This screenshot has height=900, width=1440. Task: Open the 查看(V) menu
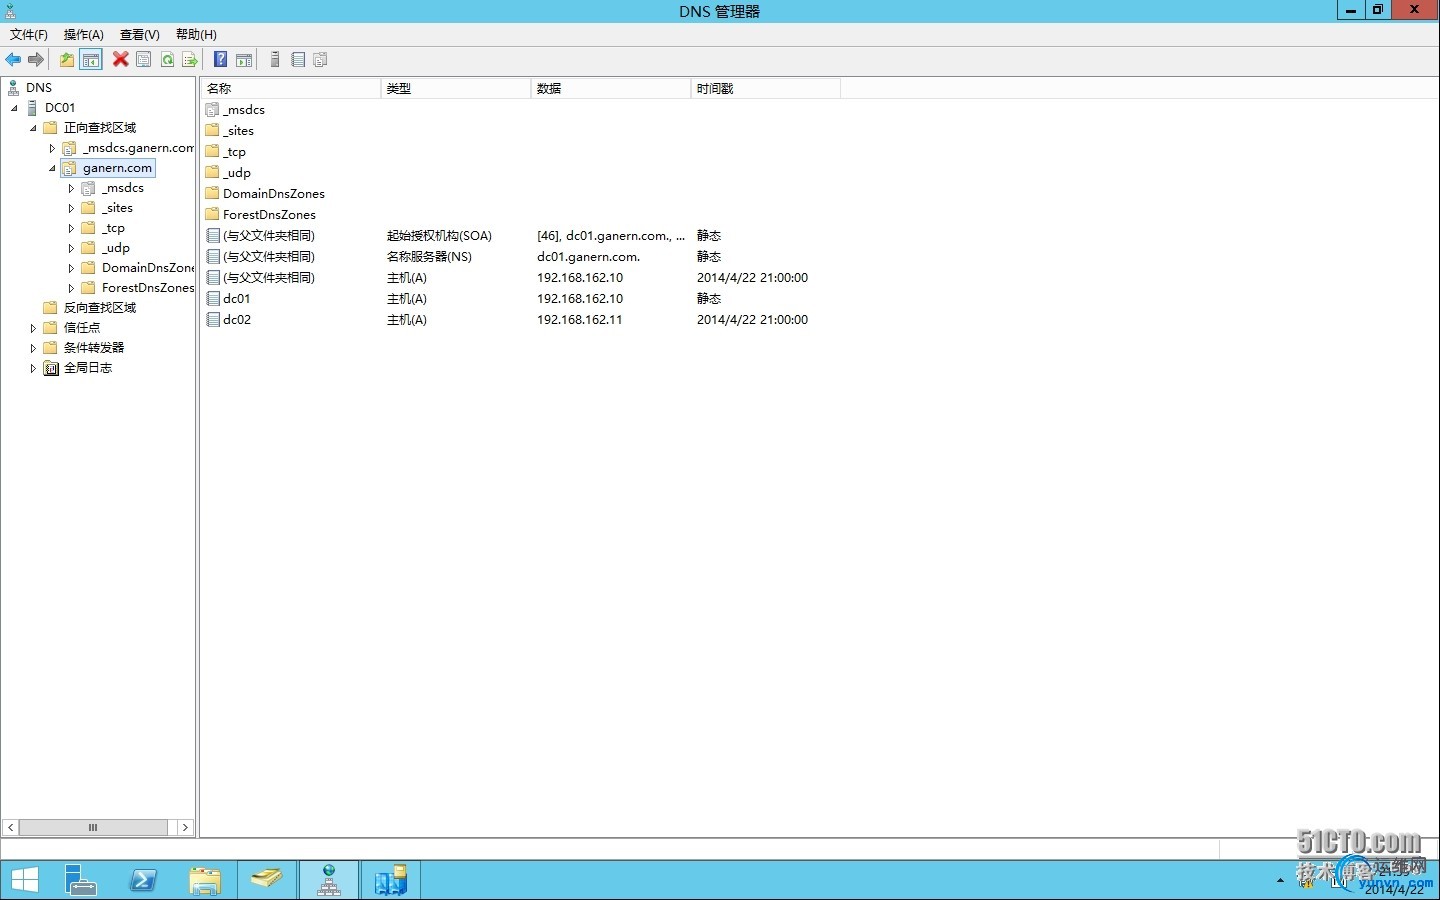click(140, 34)
